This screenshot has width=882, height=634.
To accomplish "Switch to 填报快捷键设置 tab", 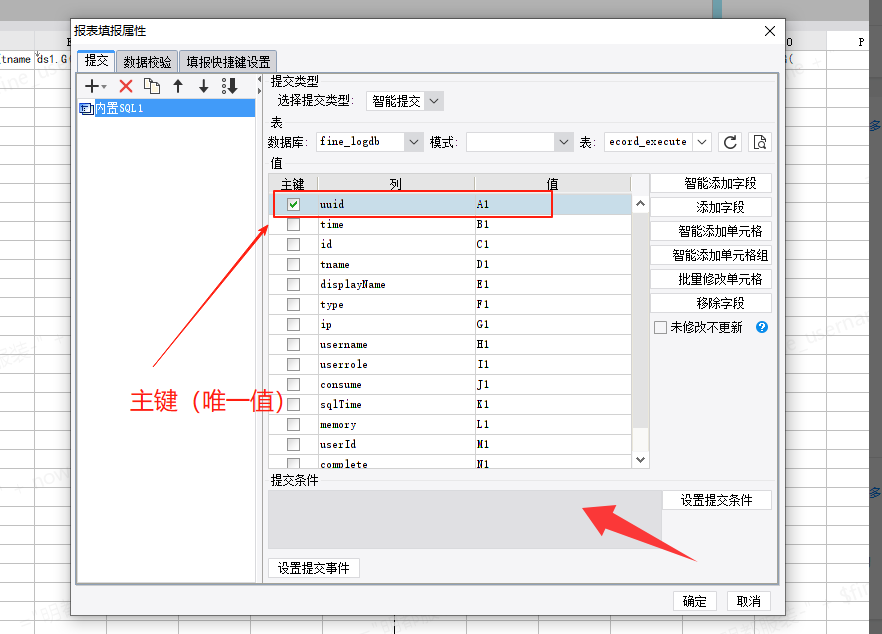I will click(228, 61).
